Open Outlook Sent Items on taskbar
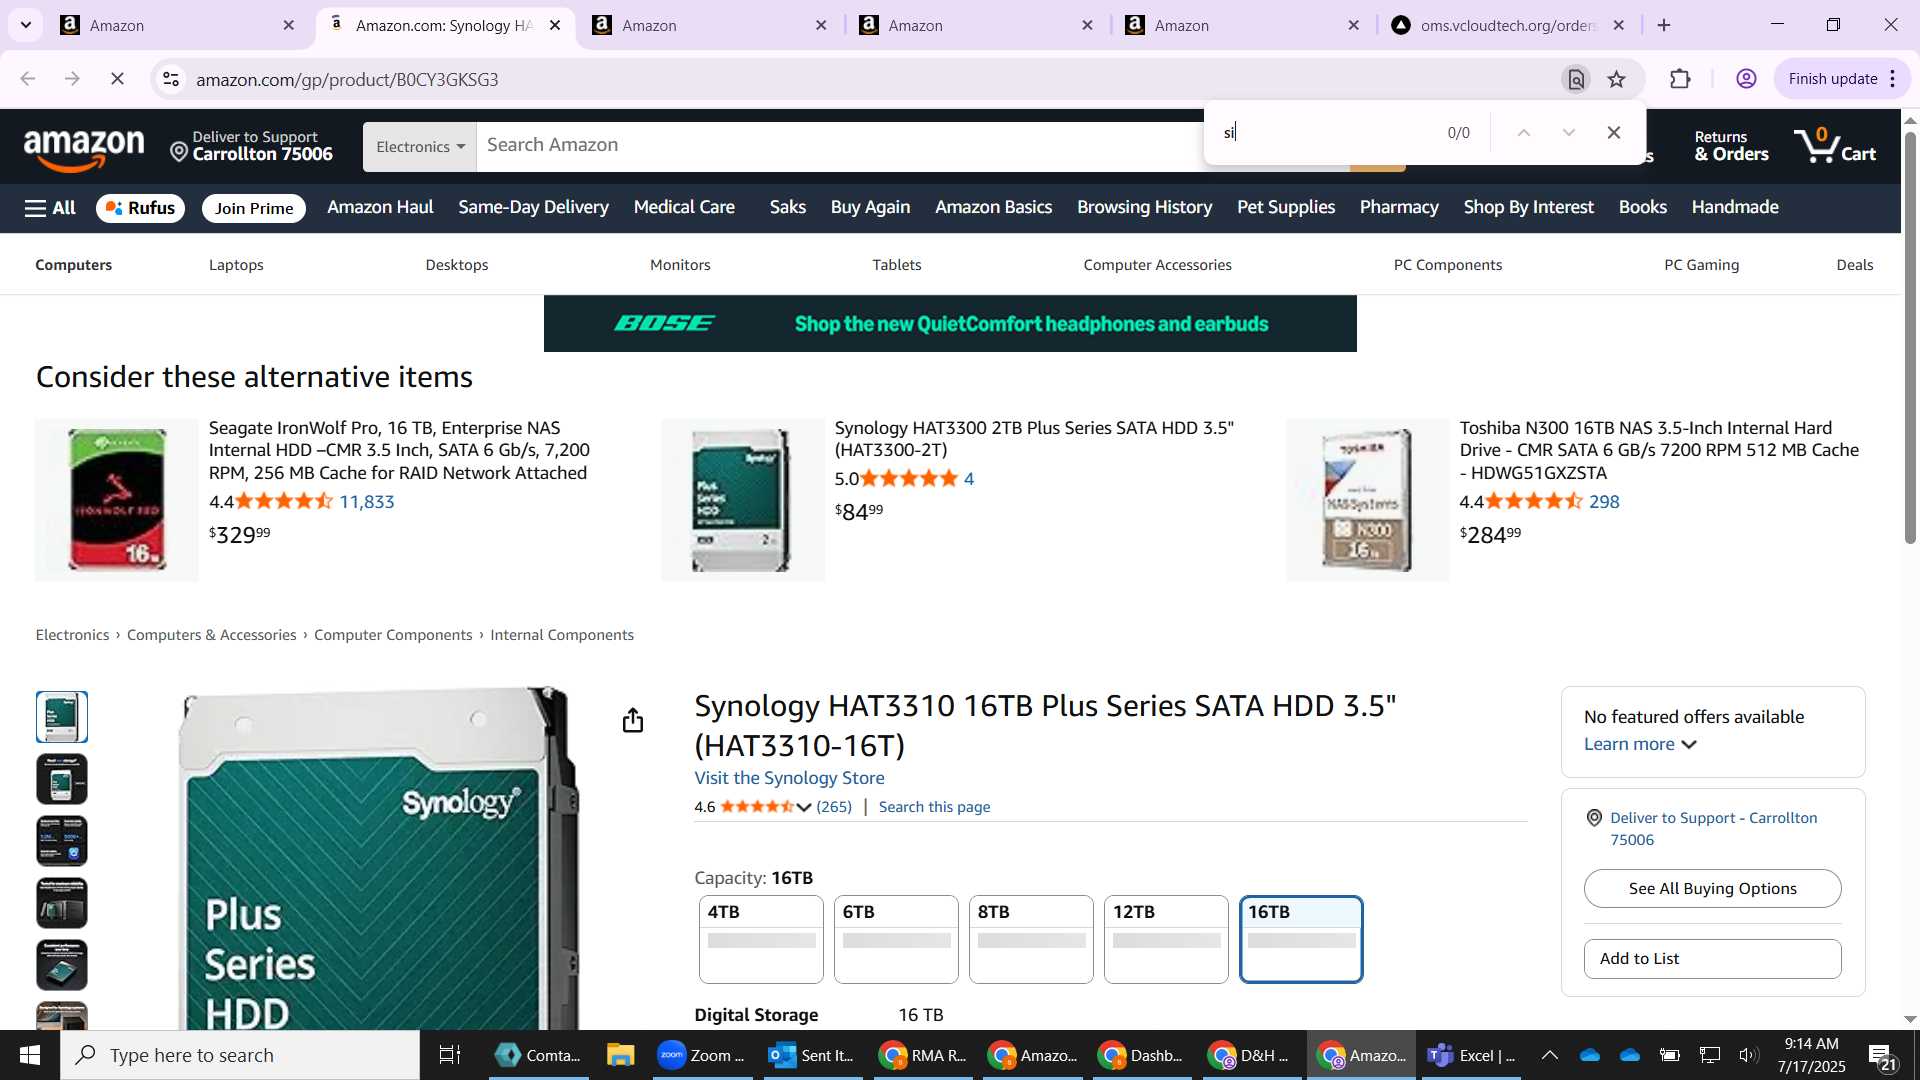The width and height of the screenshot is (1920, 1080). [x=812, y=1055]
